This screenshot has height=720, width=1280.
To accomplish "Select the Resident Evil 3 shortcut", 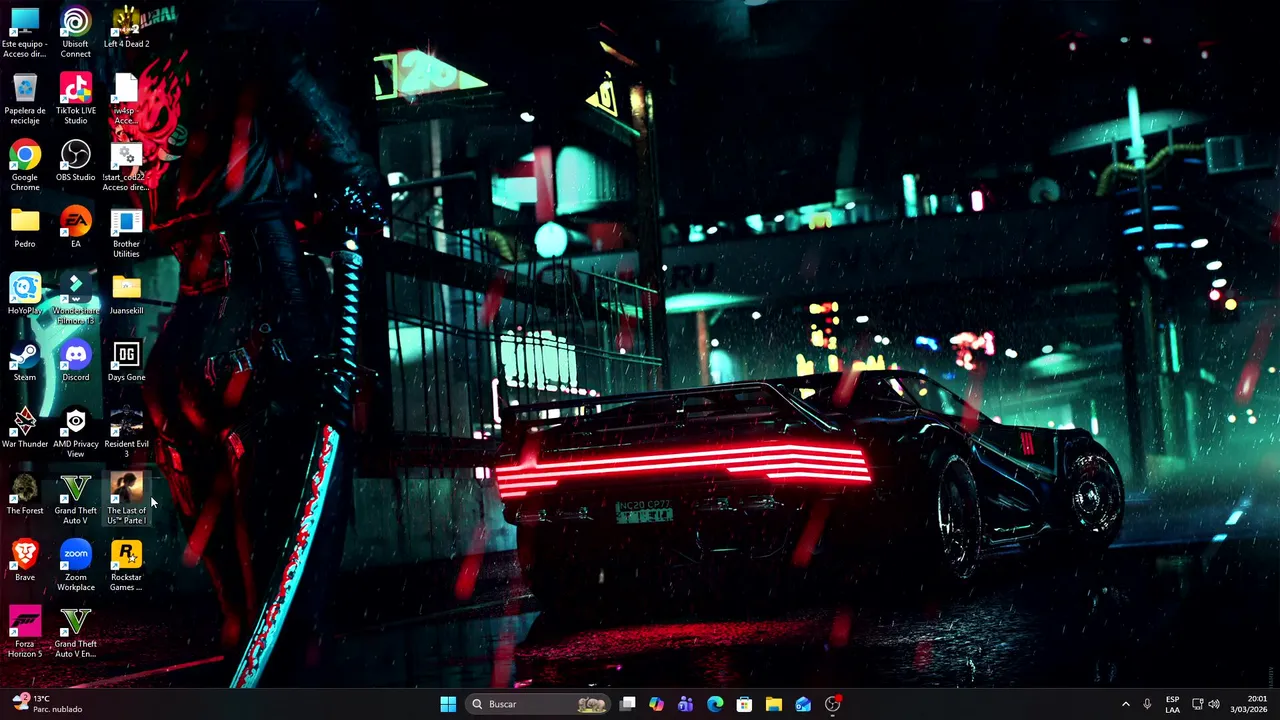I will tap(126, 432).
